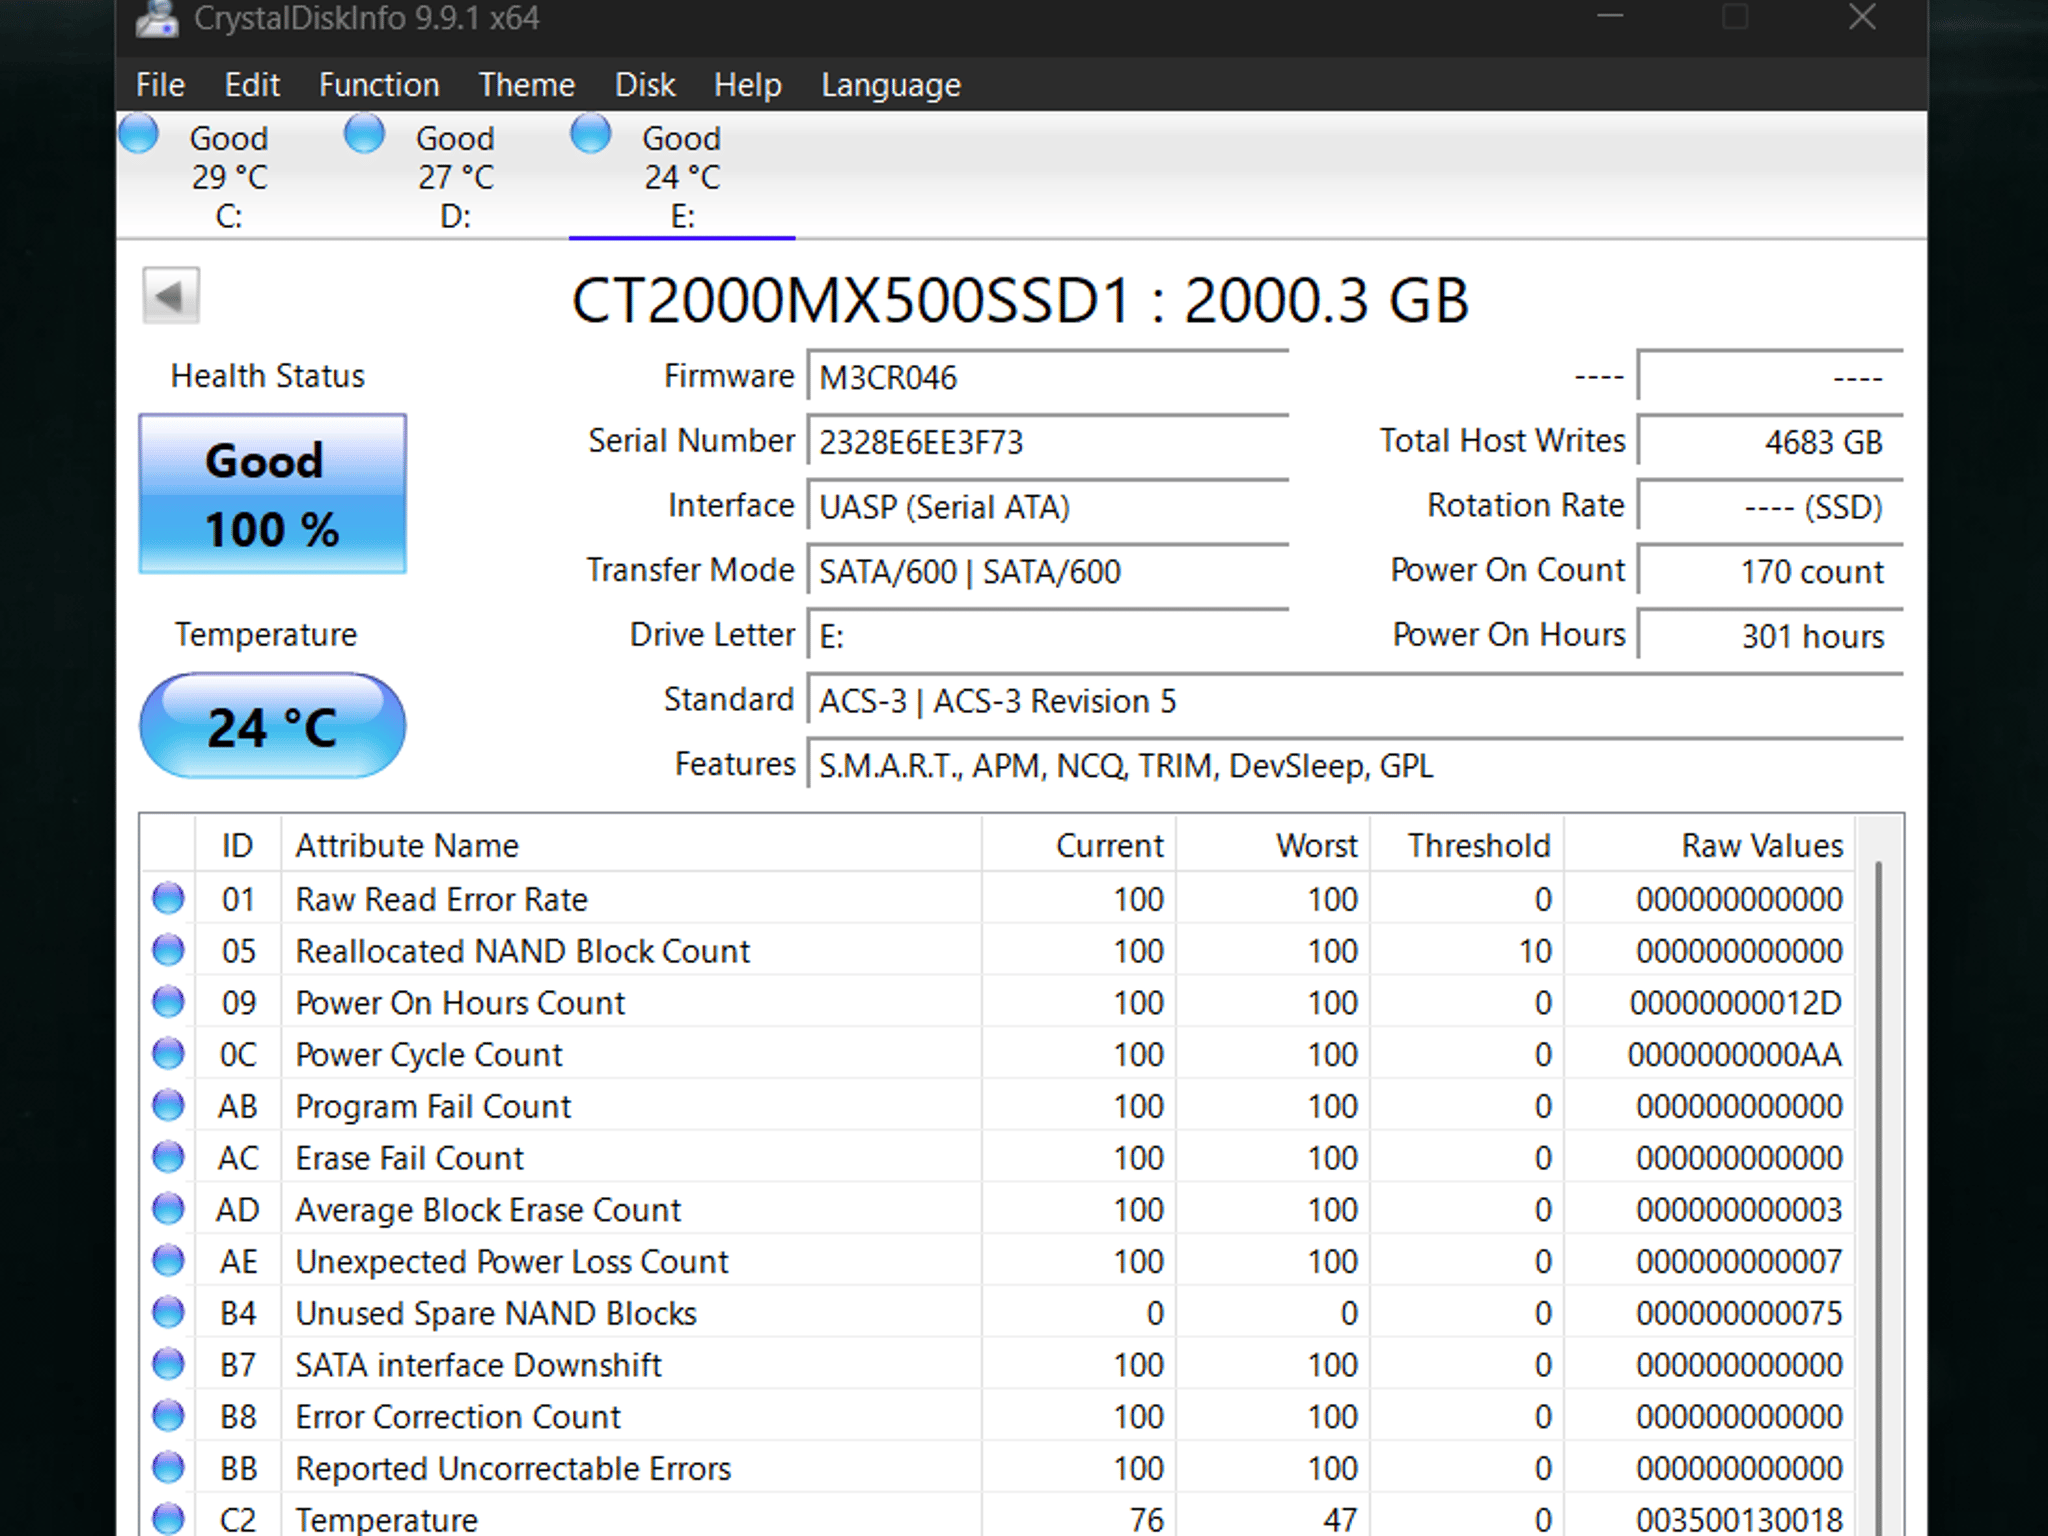Click the 24 °C temperature button
The image size is (2048, 1536).
[273, 726]
